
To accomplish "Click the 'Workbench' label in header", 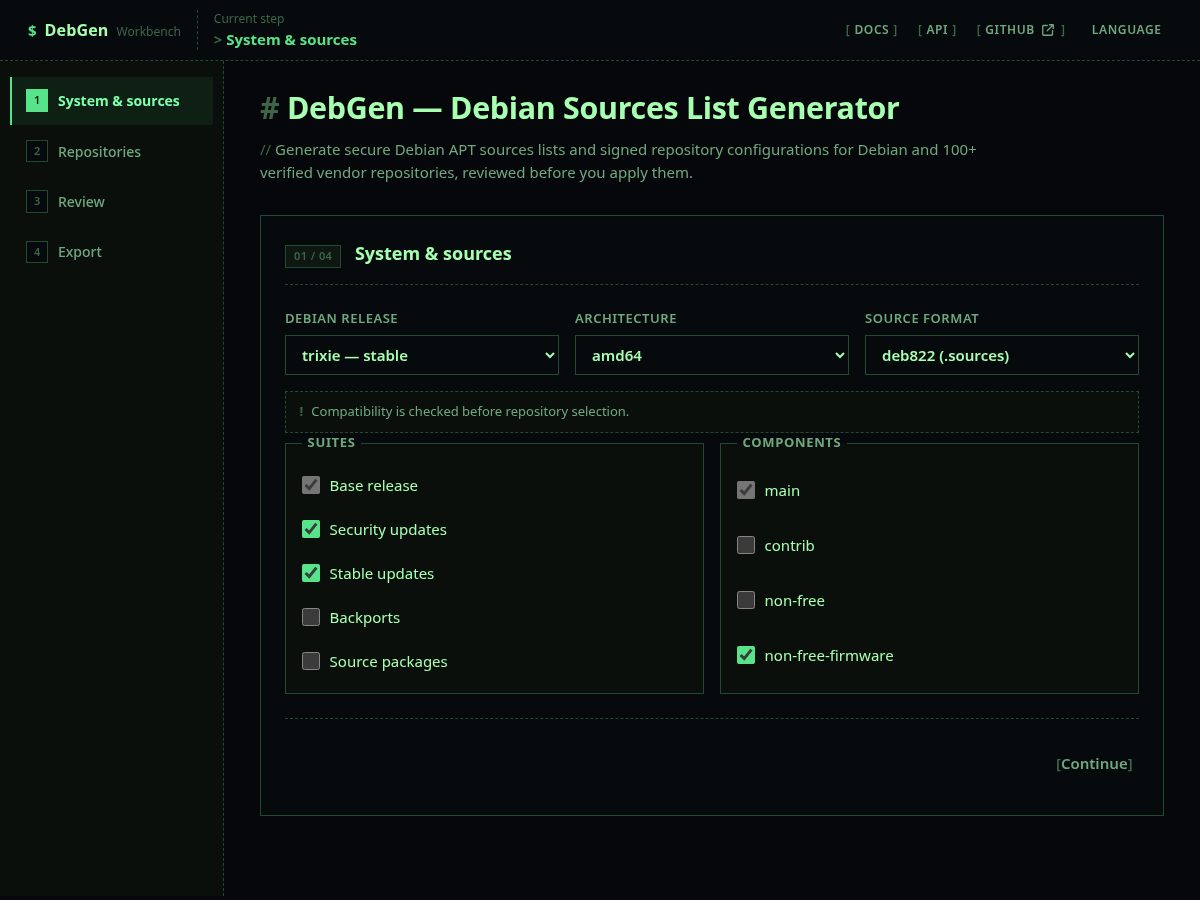I will coord(148,31).
